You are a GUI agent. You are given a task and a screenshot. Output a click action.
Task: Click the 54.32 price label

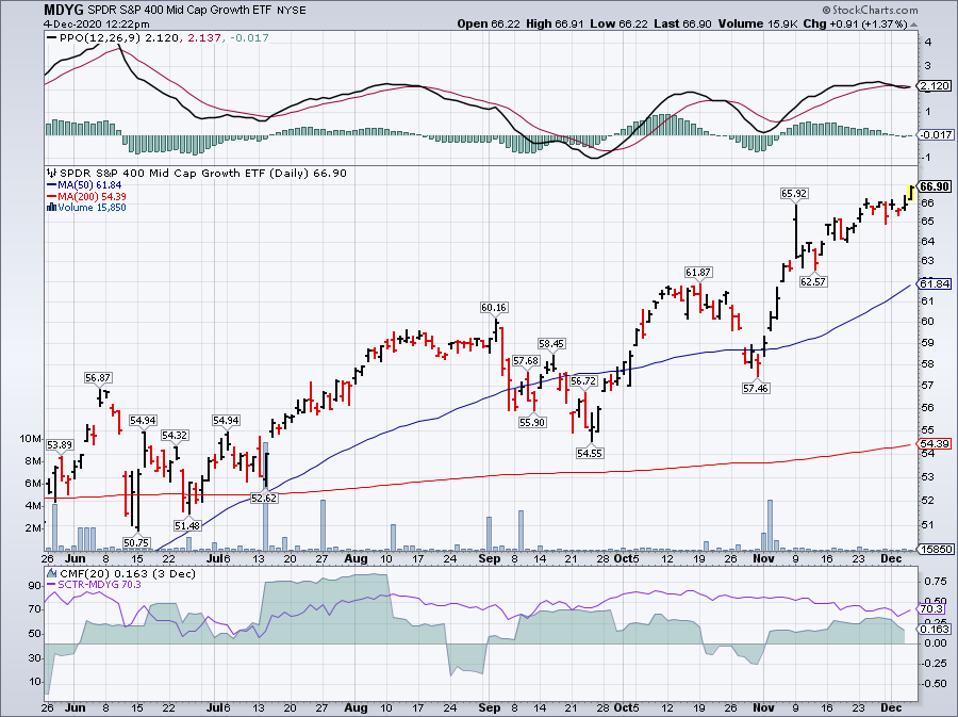[x=175, y=435]
